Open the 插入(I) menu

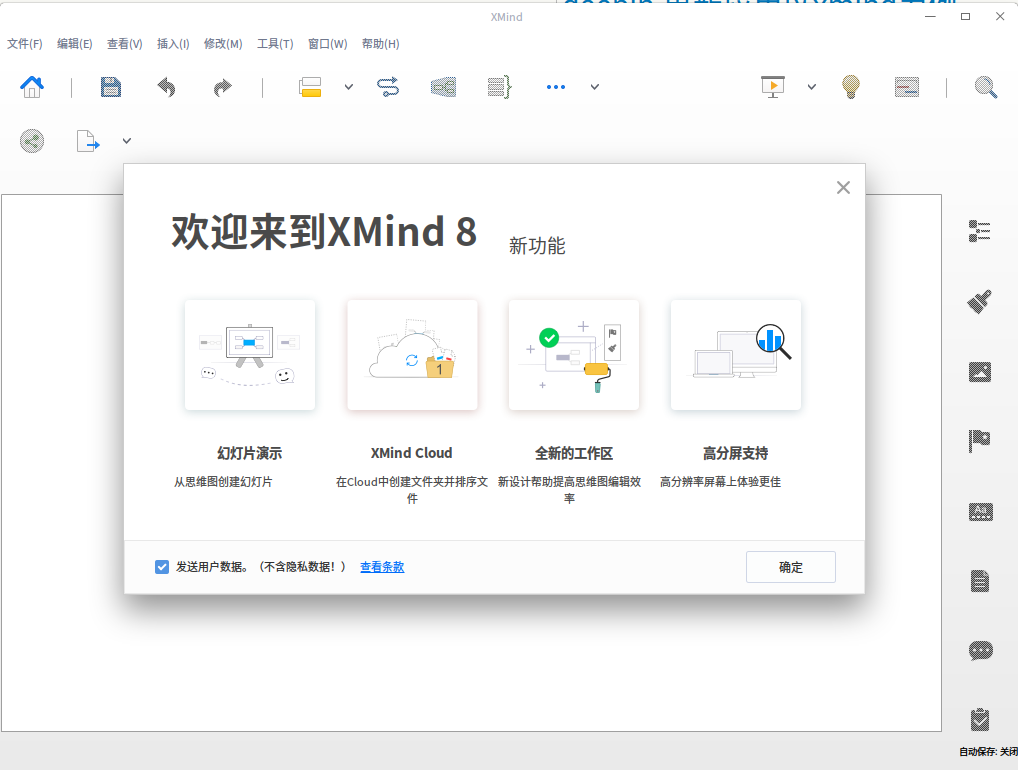173,44
